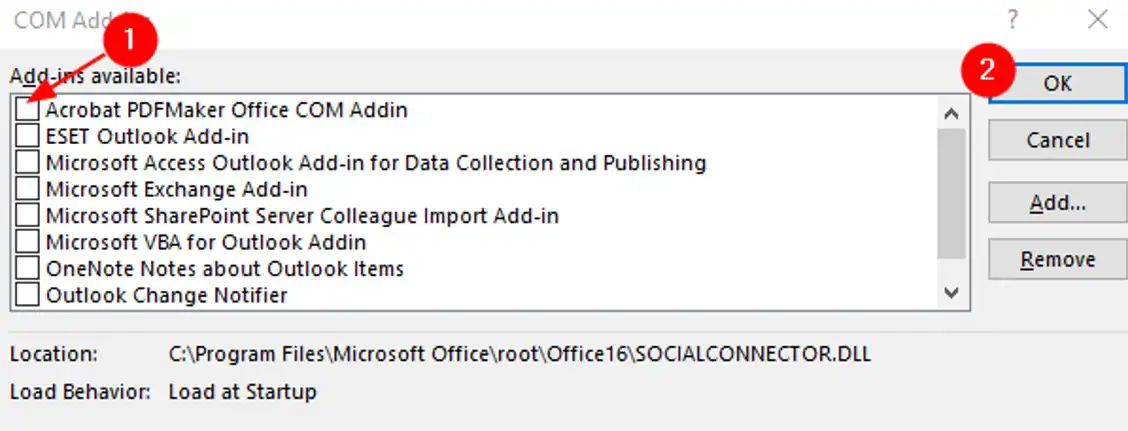Select Microsoft Exchange Add-in text in list
The height and width of the screenshot is (431, 1128).
click(177, 189)
